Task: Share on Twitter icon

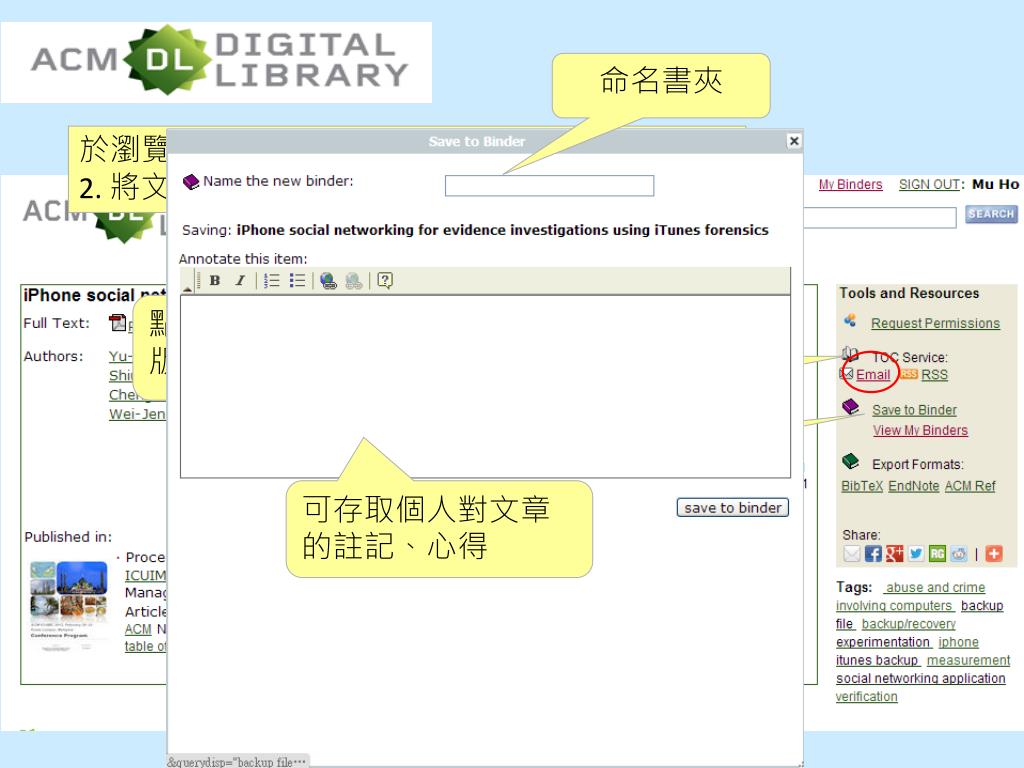Action: click(x=916, y=554)
